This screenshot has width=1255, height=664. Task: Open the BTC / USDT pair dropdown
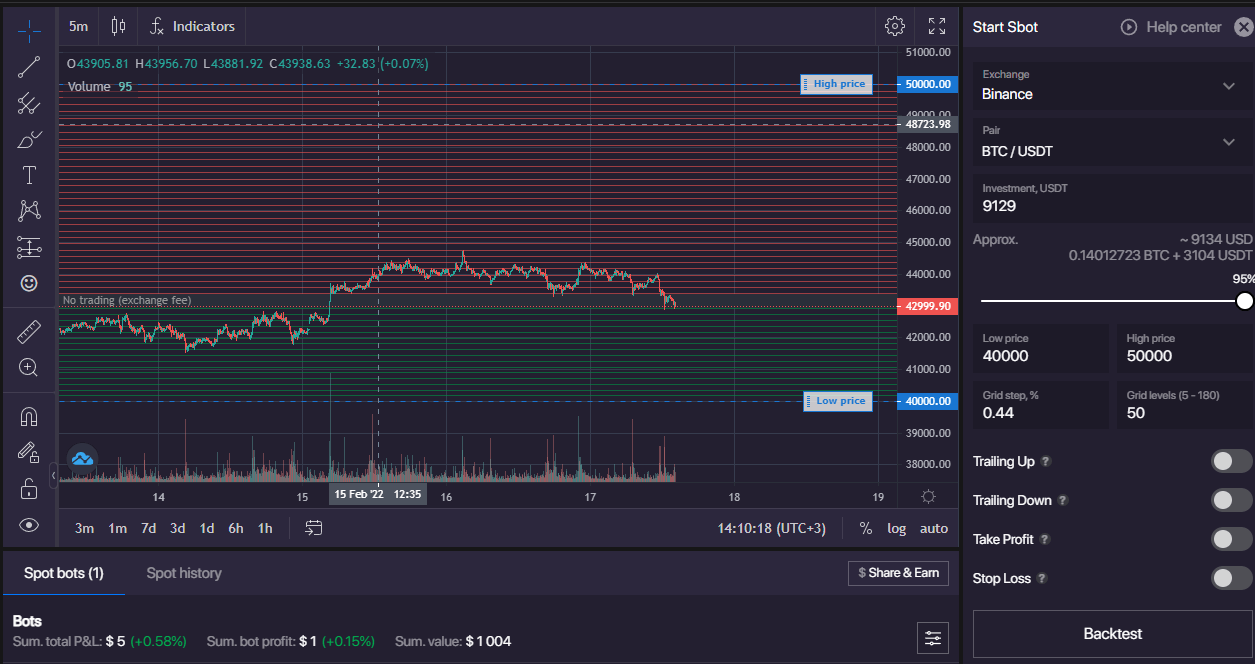(1110, 142)
